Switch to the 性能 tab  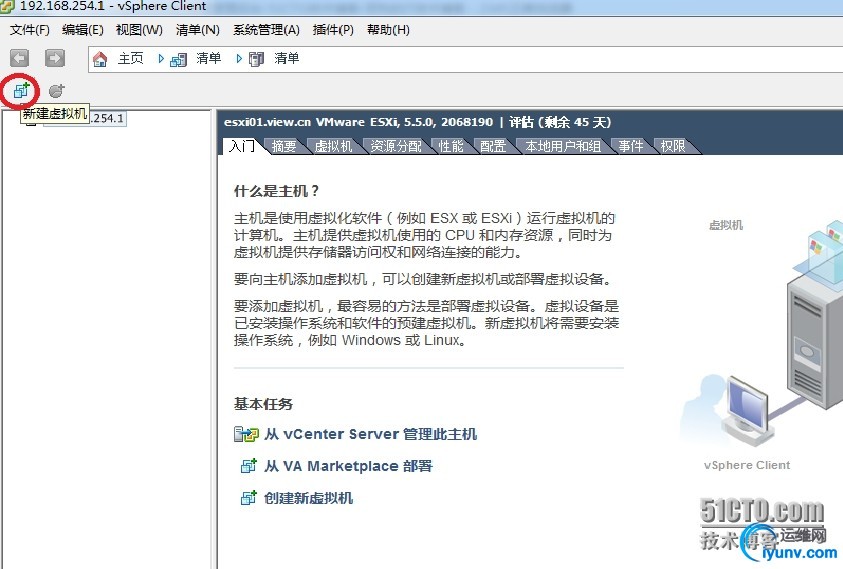click(x=451, y=146)
